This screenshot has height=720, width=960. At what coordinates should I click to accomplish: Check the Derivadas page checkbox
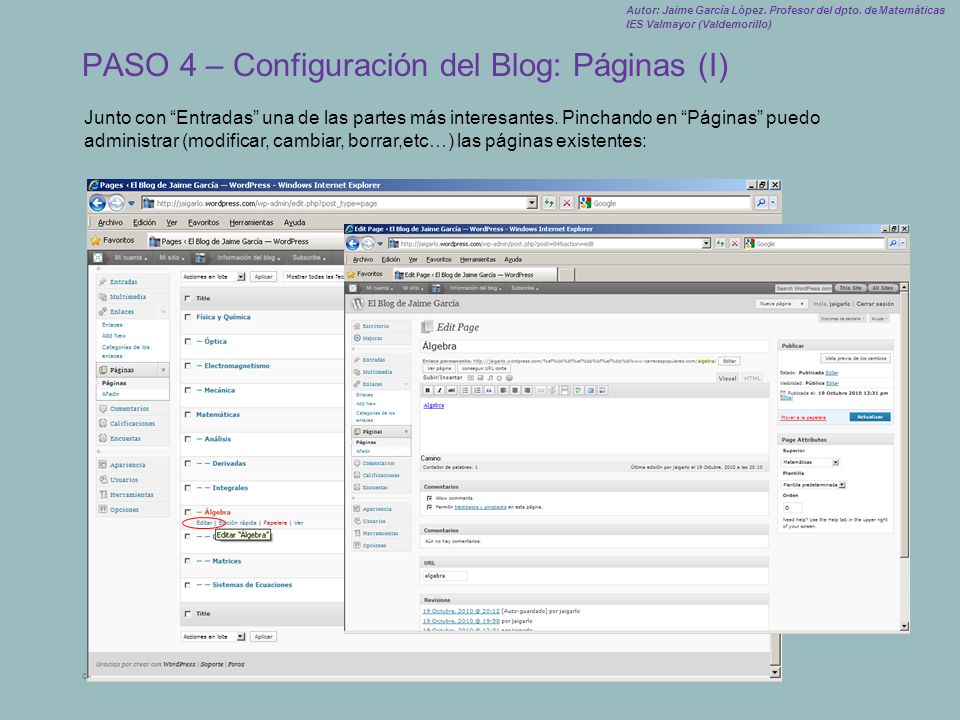pos(188,463)
